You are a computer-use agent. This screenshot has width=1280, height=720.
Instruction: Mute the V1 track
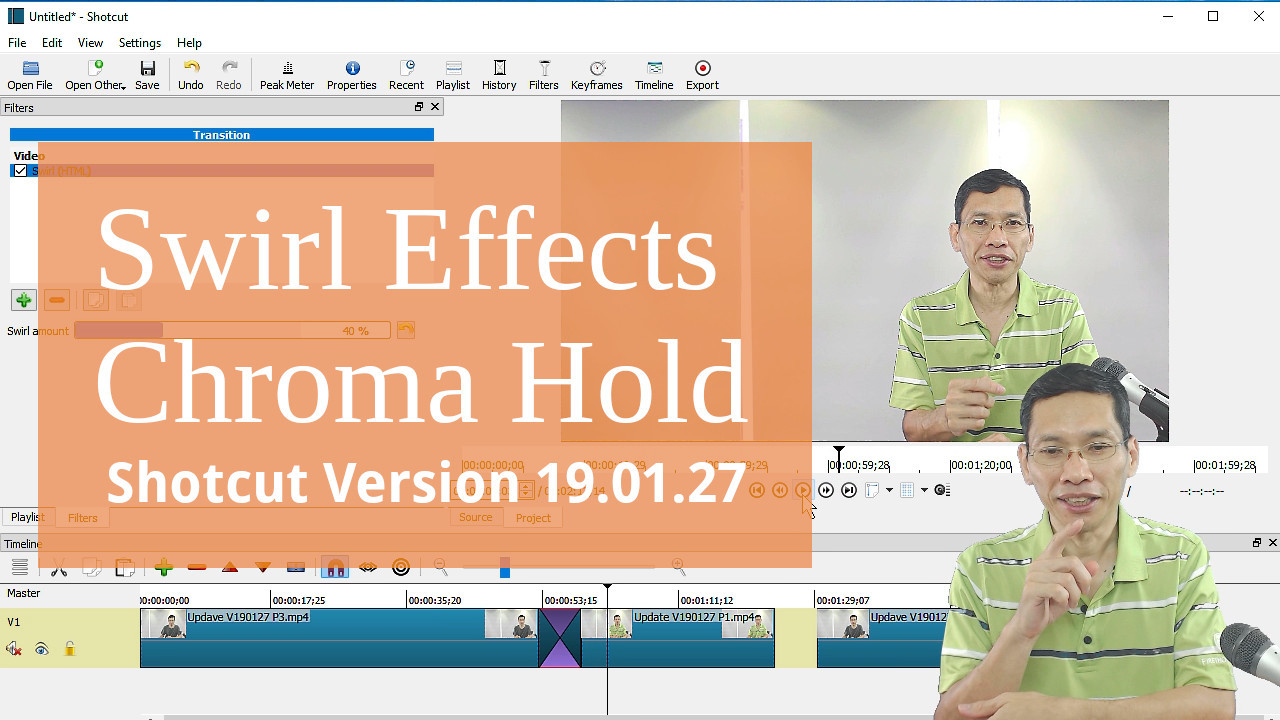(x=14, y=649)
